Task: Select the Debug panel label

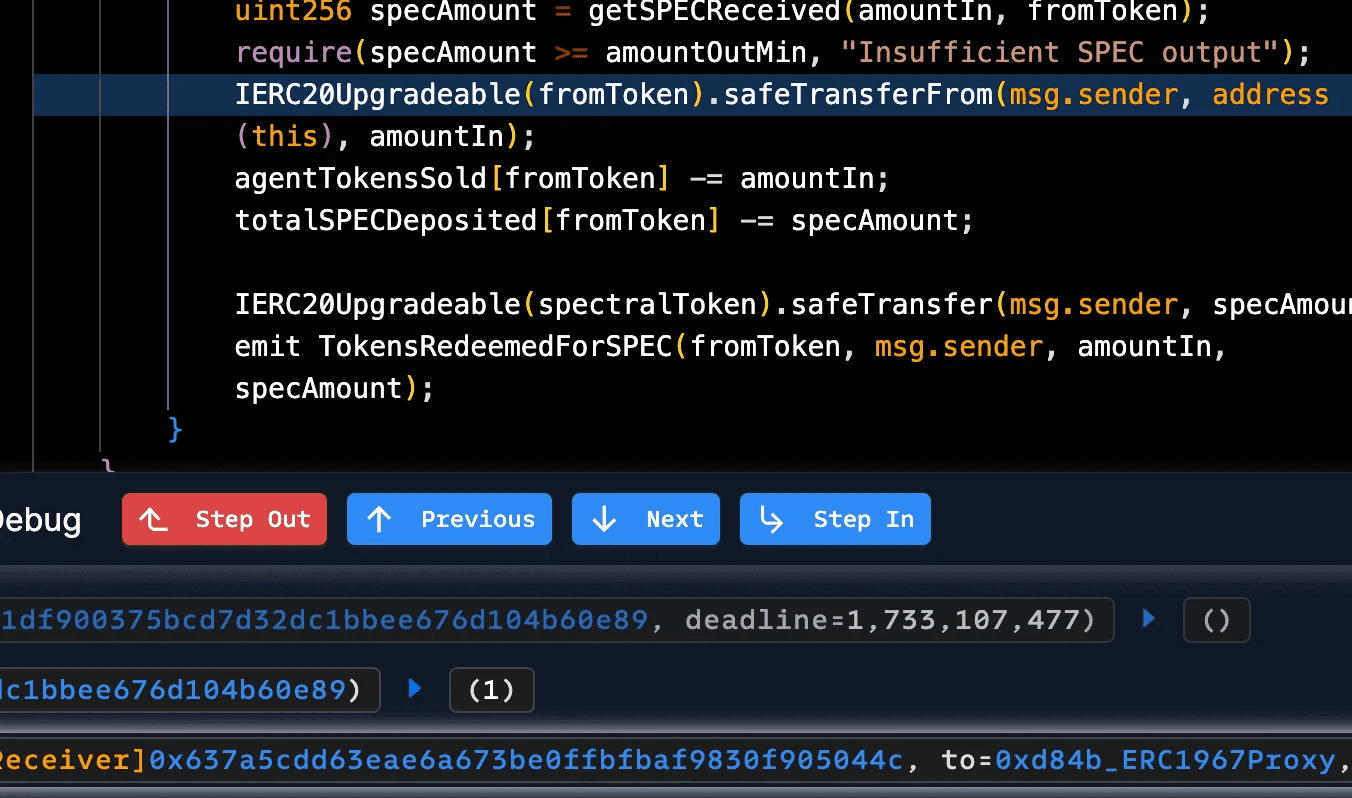Action: click(x=40, y=521)
